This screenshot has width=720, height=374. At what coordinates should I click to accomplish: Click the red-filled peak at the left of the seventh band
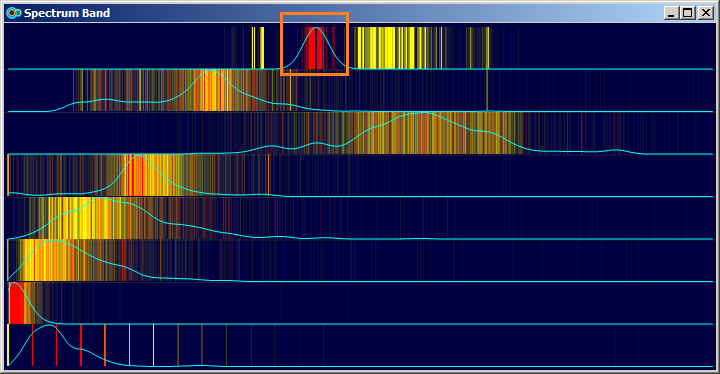click(x=17, y=304)
